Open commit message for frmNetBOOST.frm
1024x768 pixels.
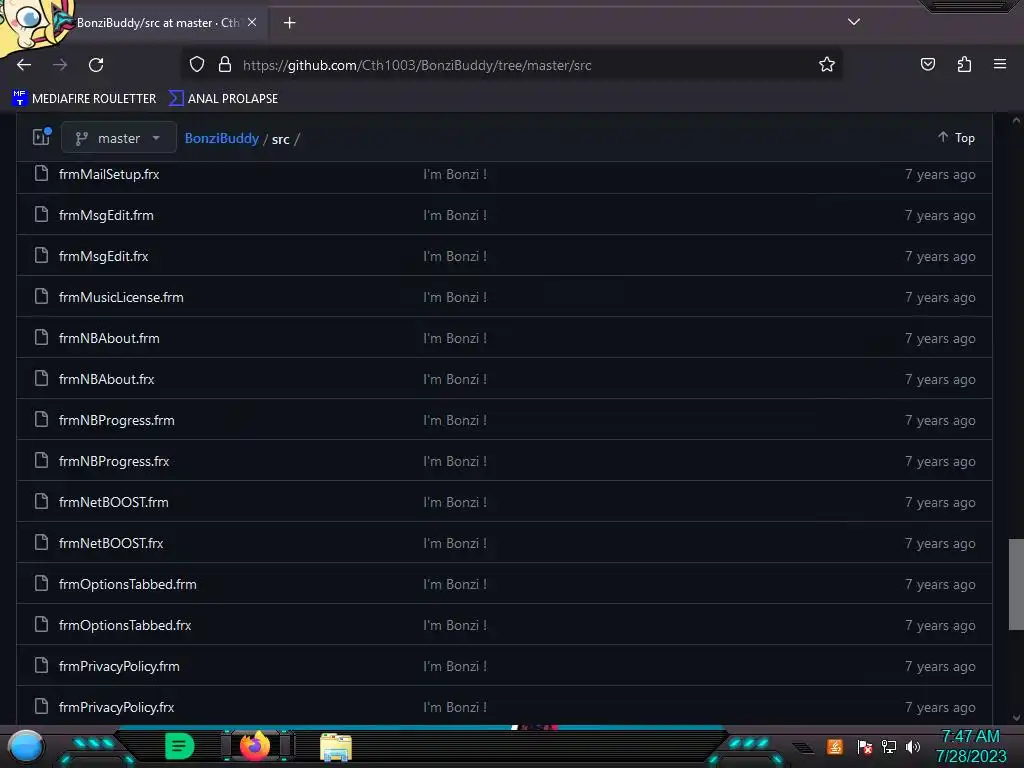(455, 502)
